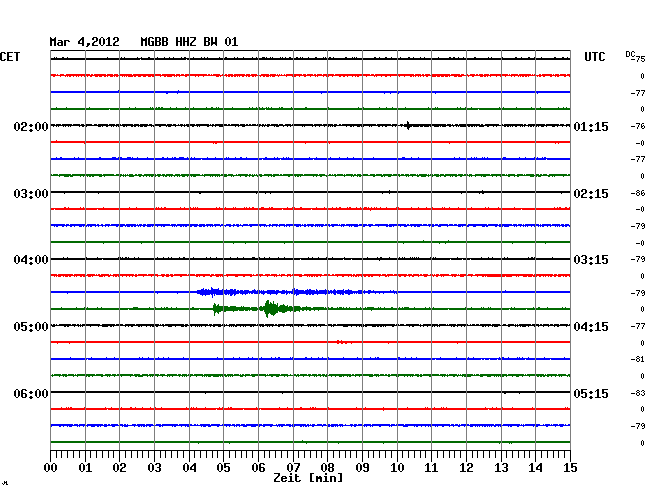Click the "05:15" UTC time label
Screen dimensions: 650x494
pos(591,393)
